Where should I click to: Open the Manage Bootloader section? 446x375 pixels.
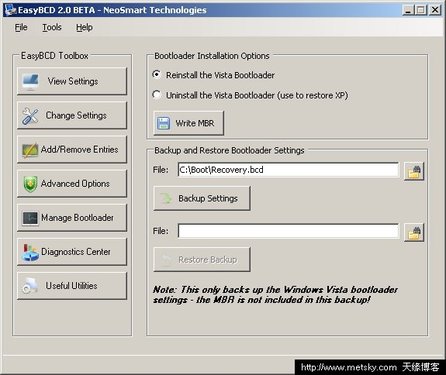[x=72, y=218]
